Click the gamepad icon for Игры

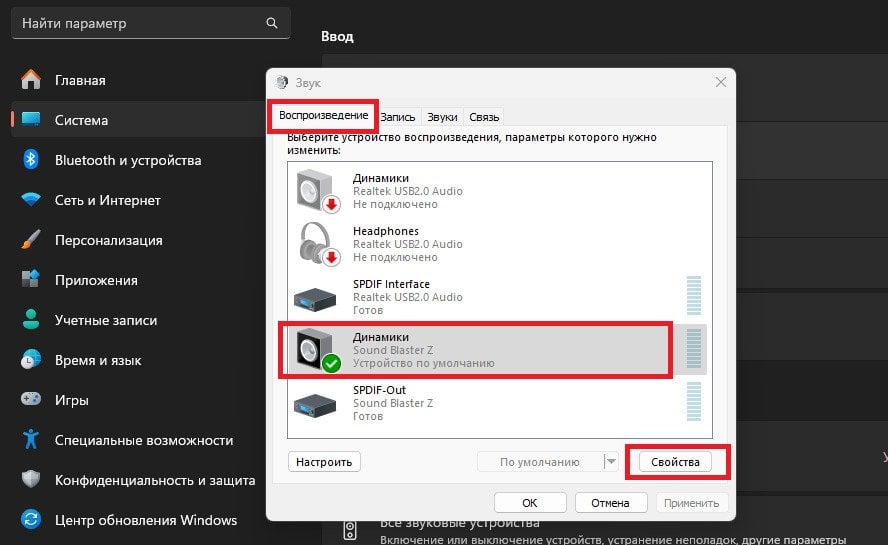click(x=31, y=399)
